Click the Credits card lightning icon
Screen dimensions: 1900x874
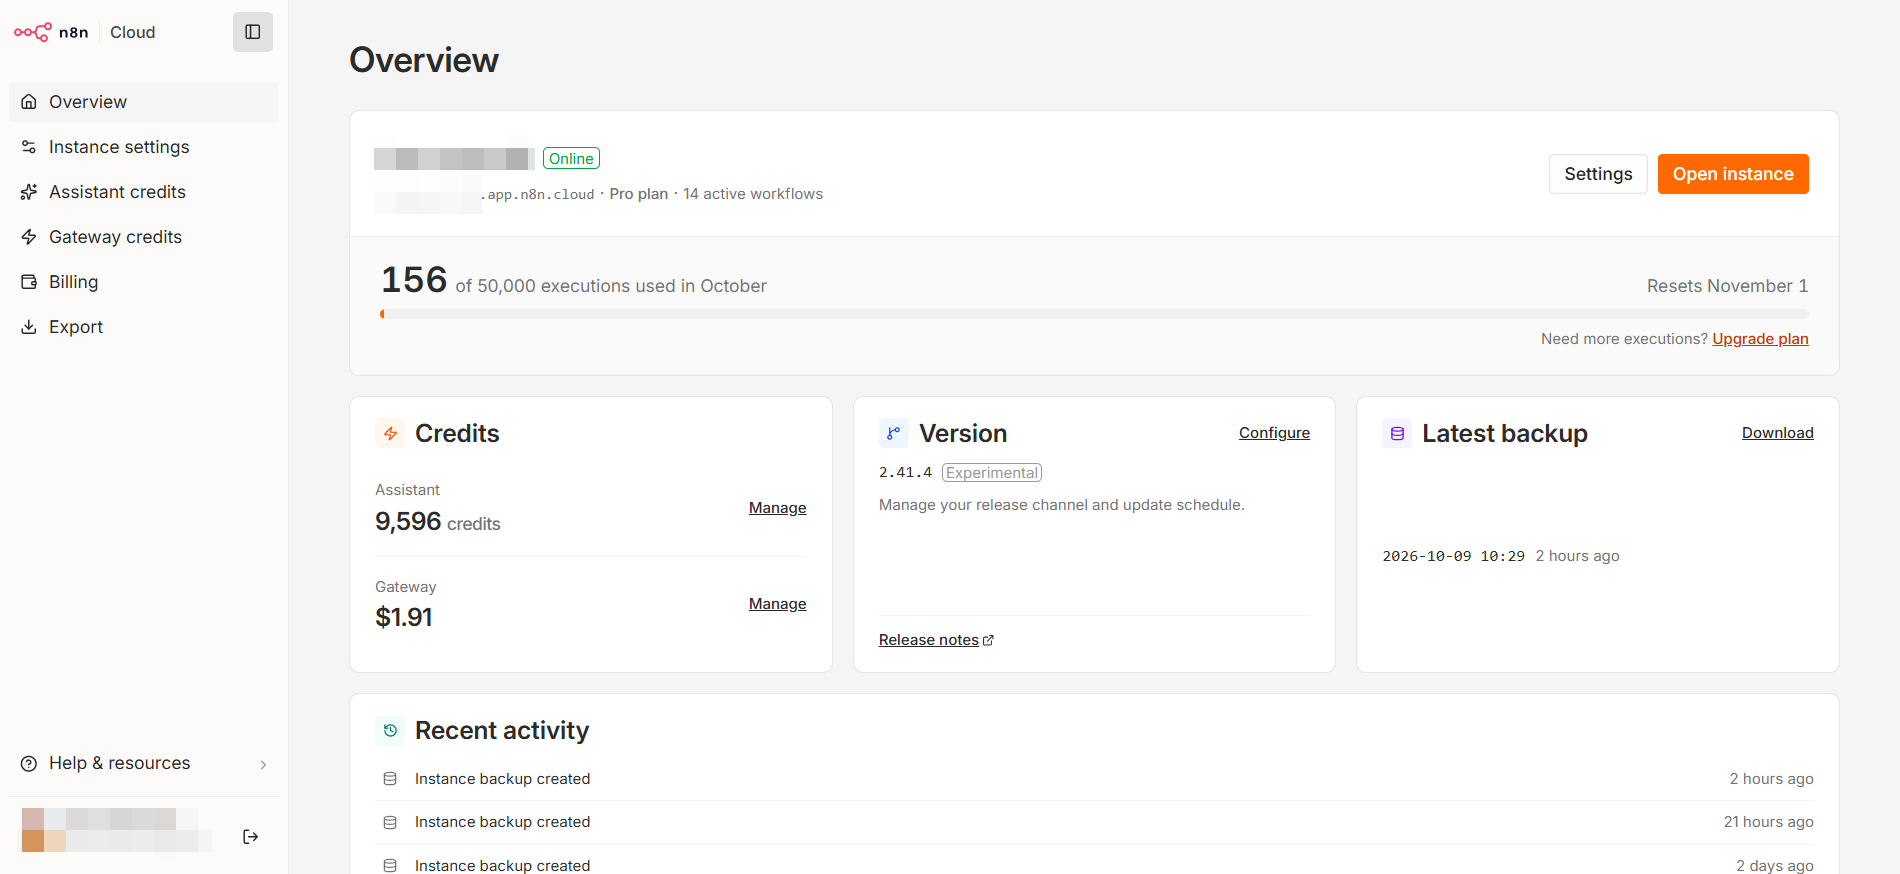(390, 433)
